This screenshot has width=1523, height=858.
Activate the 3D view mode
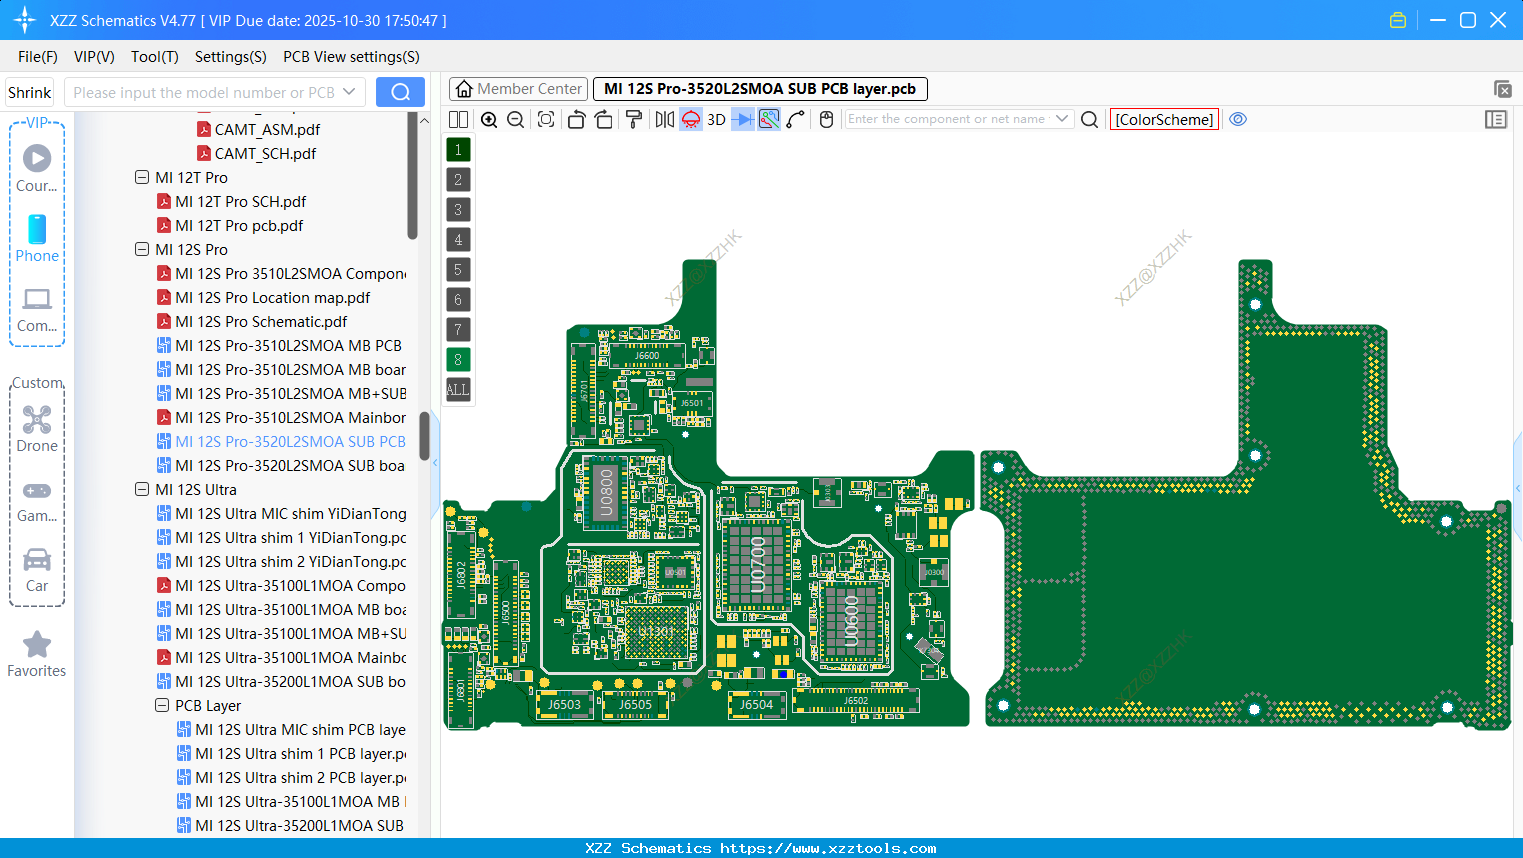coord(716,119)
